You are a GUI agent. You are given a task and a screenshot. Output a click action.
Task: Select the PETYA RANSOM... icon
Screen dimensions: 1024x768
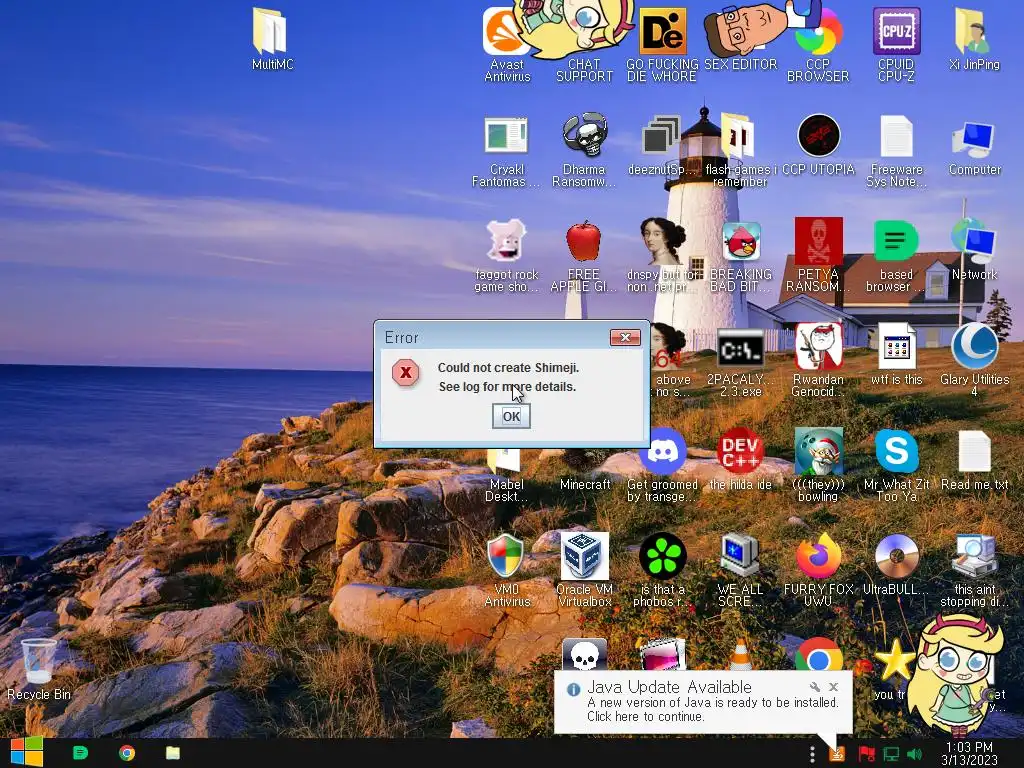818,256
